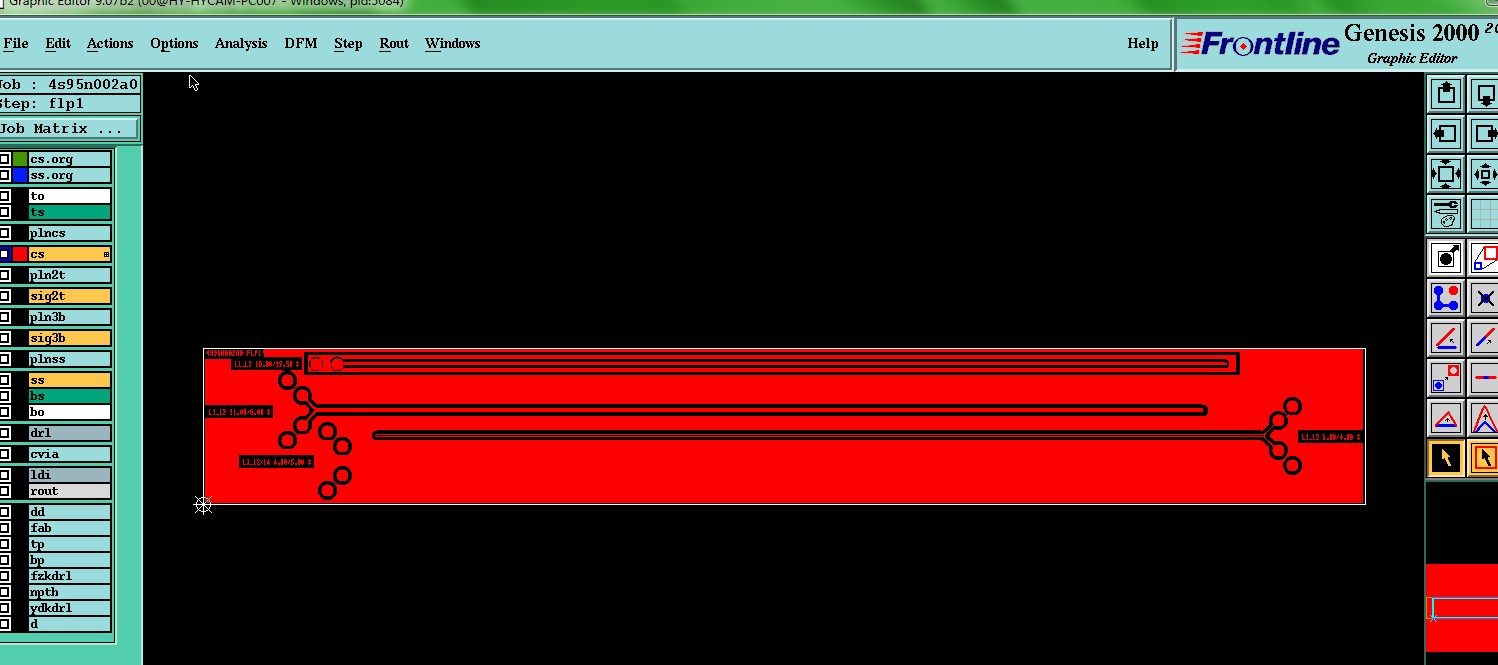The width and height of the screenshot is (1498, 665).
Task: Toggle checkbox for sig2t layer
Action: (4, 296)
